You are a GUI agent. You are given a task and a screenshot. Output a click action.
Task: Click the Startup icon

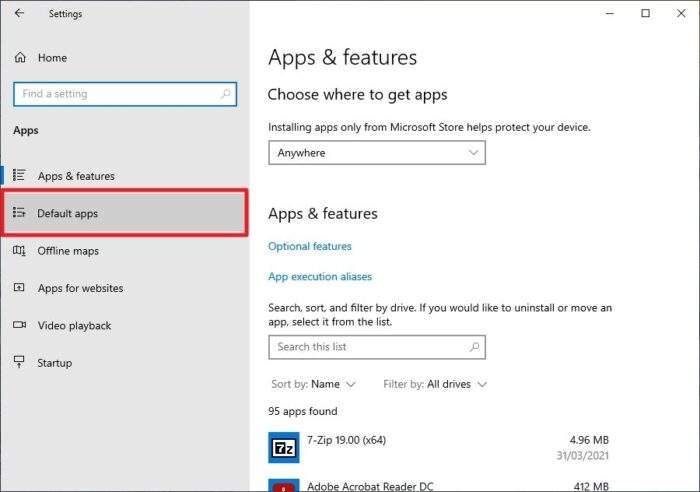(19, 362)
